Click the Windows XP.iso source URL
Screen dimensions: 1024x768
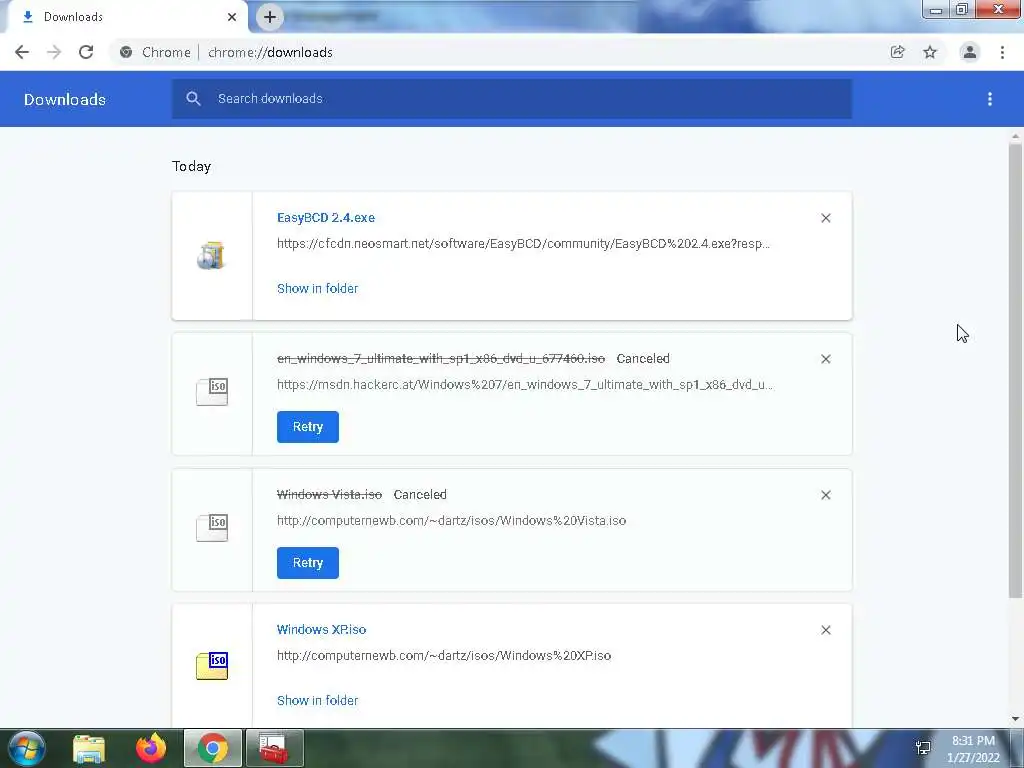(x=444, y=656)
